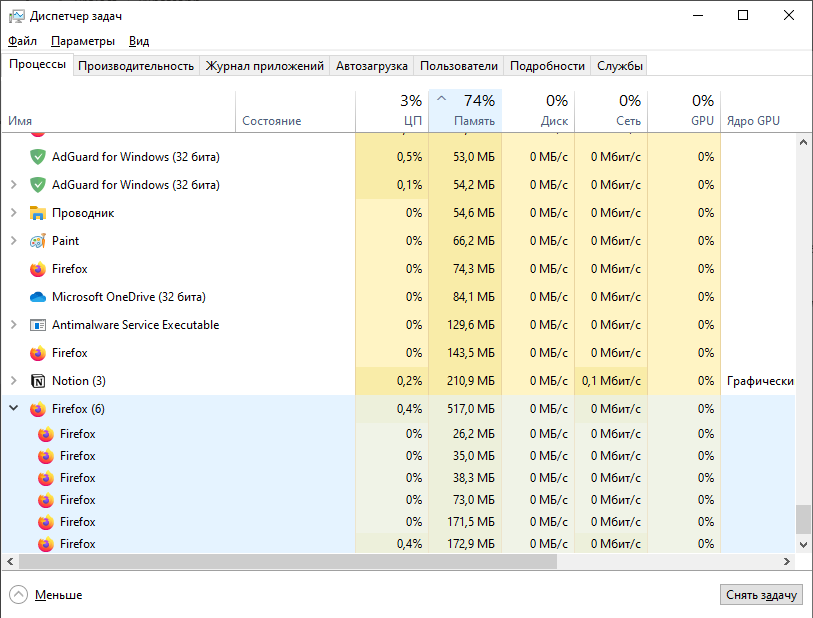The height and width of the screenshot is (618, 813).
Task: Select the Paint process icon
Action: pos(40,240)
